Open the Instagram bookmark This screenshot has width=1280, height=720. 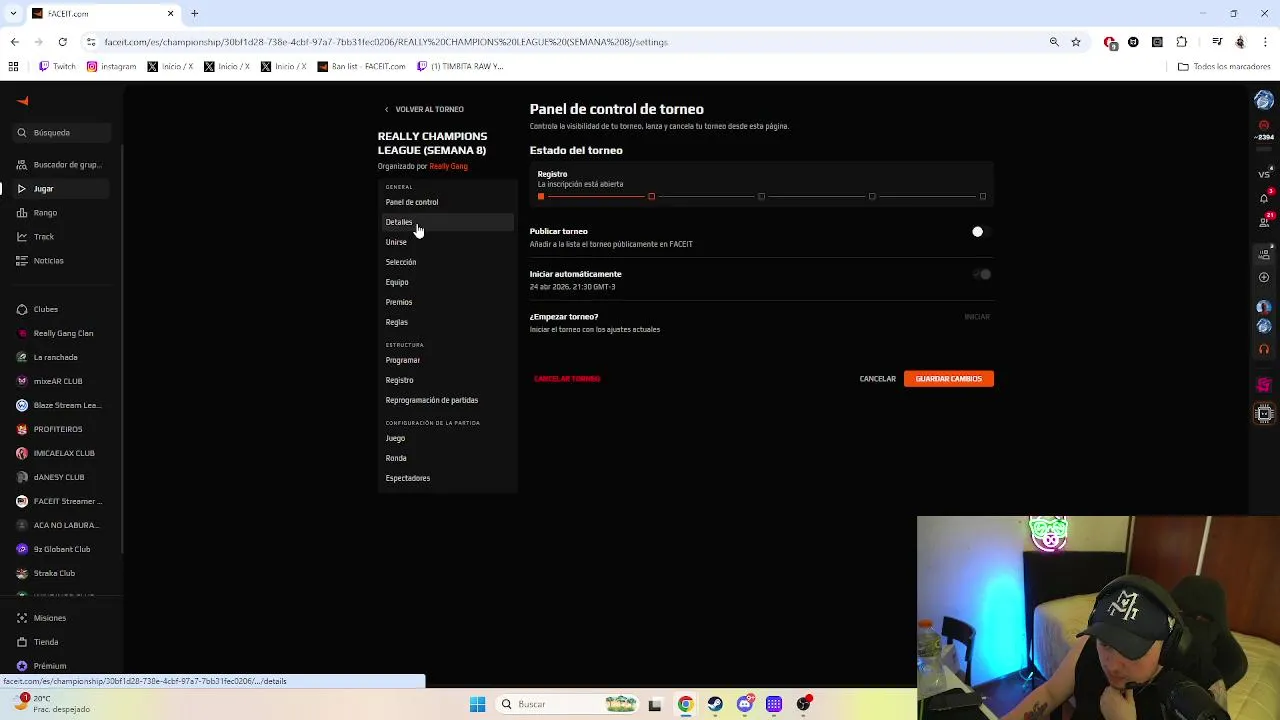pos(112,66)
